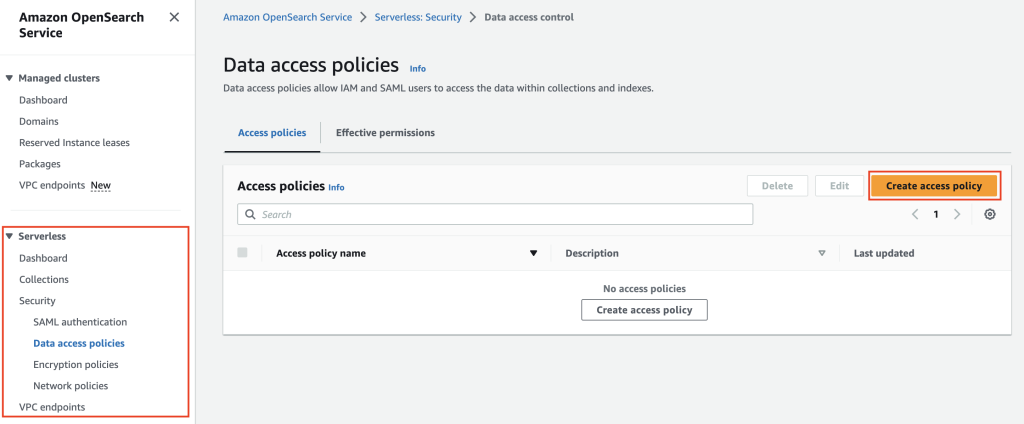
Task: Sort by Access policy name column arrow
Action: (533, 253)
